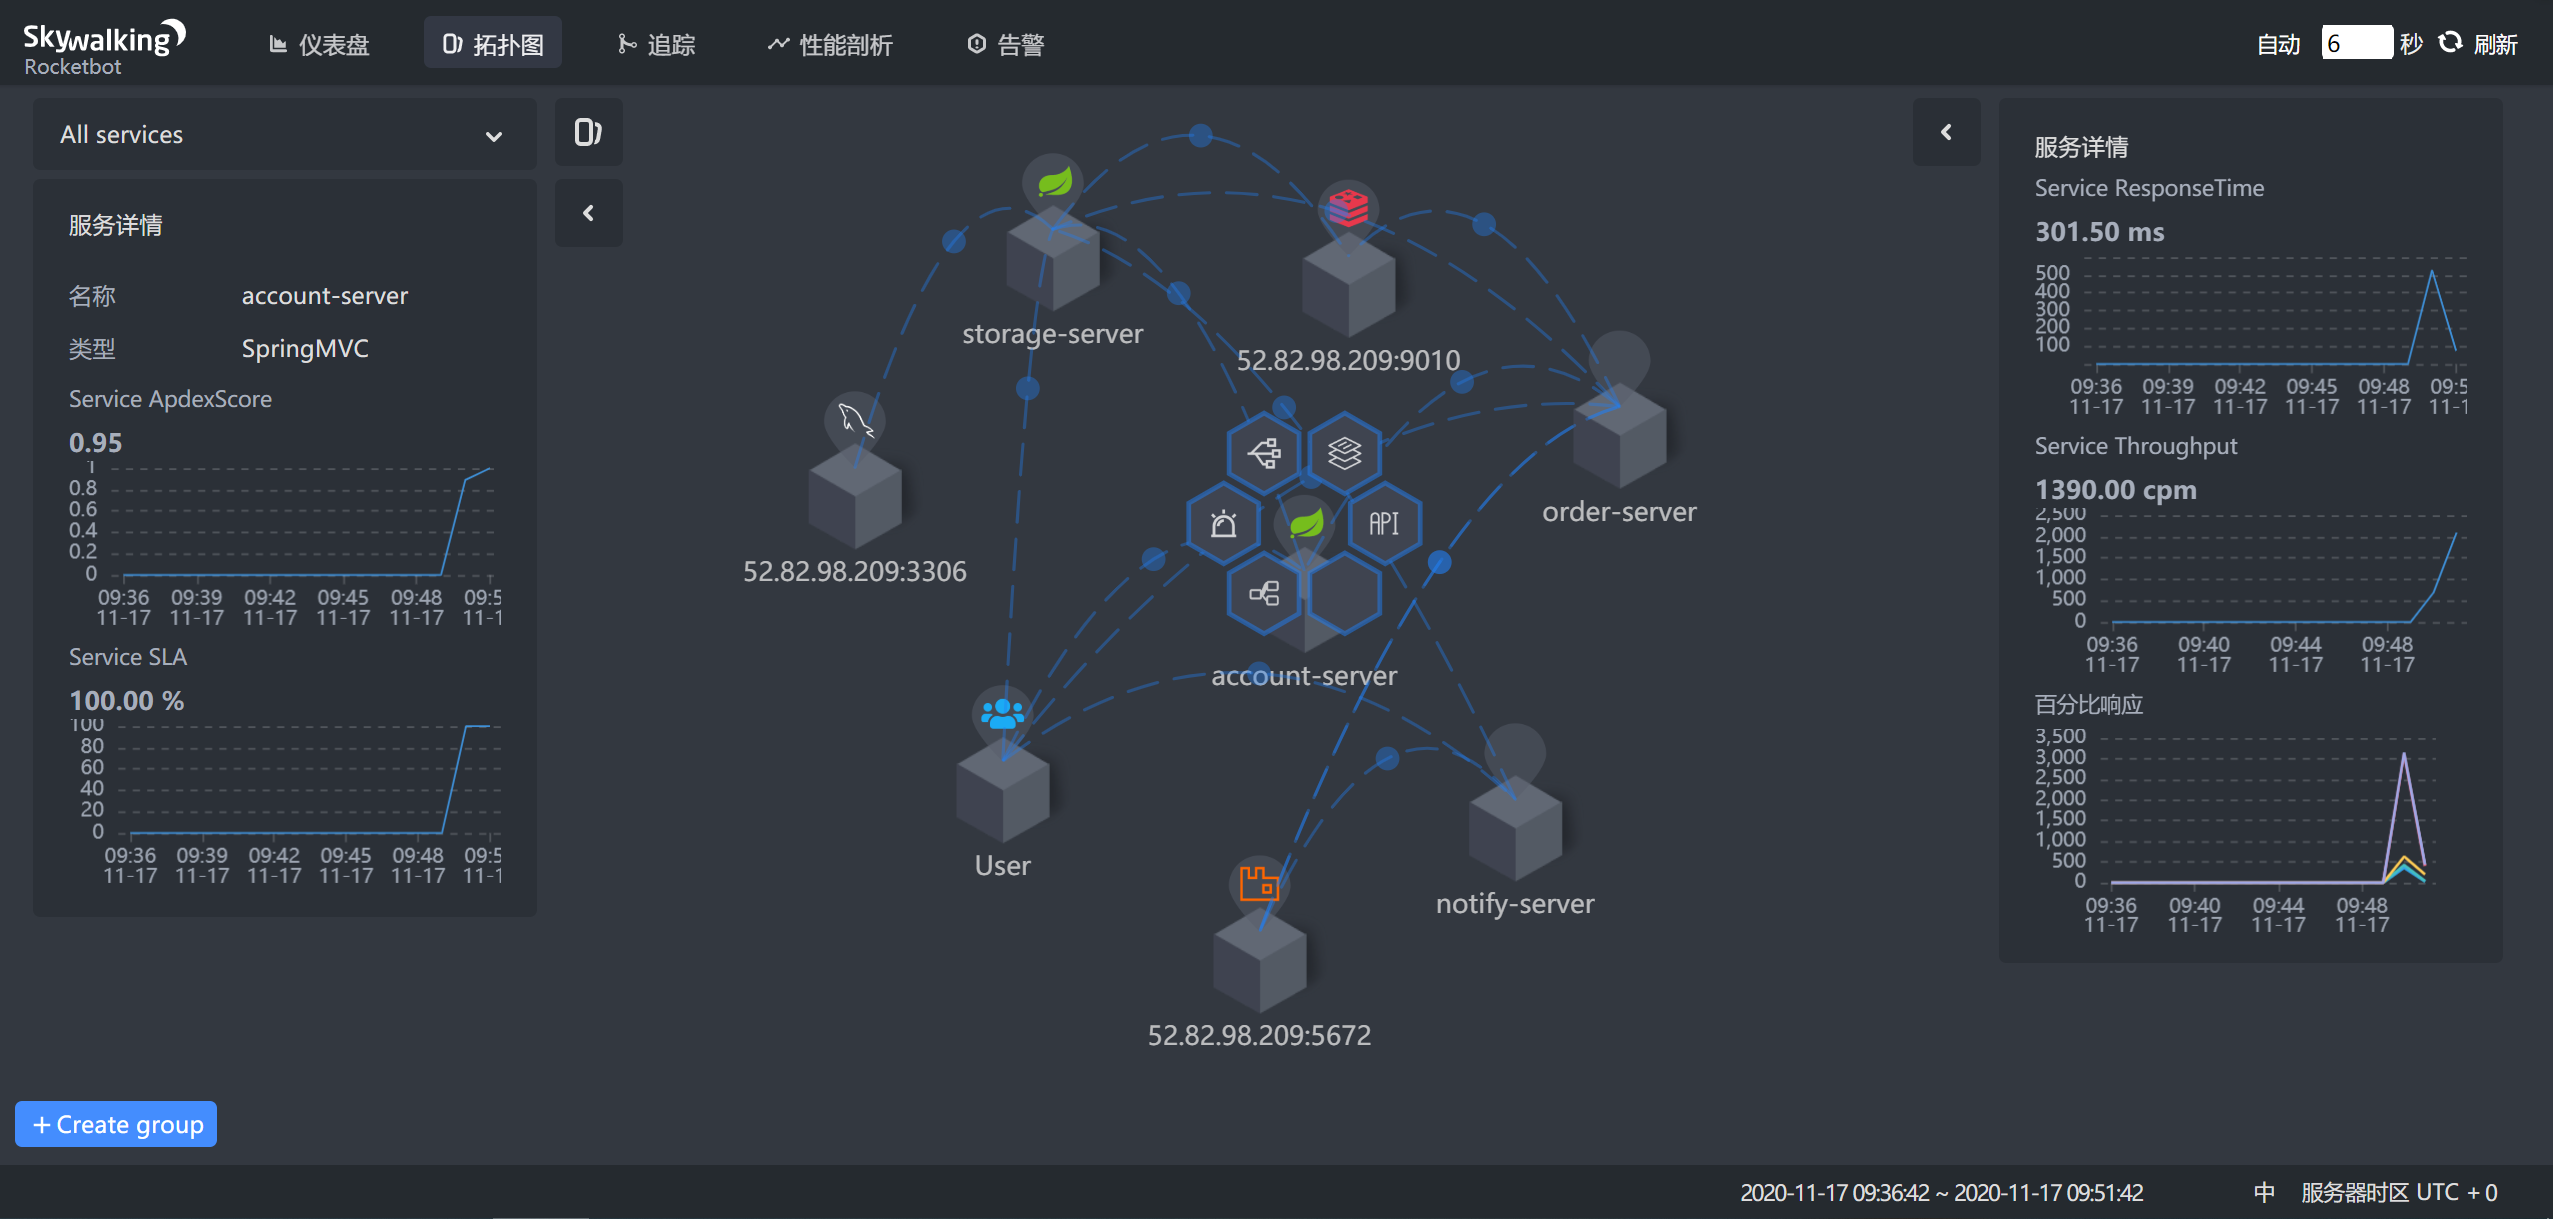2553x1219 pixels.
Task: Click the refresh interval seconds input field
Action: click(2356, 44)
